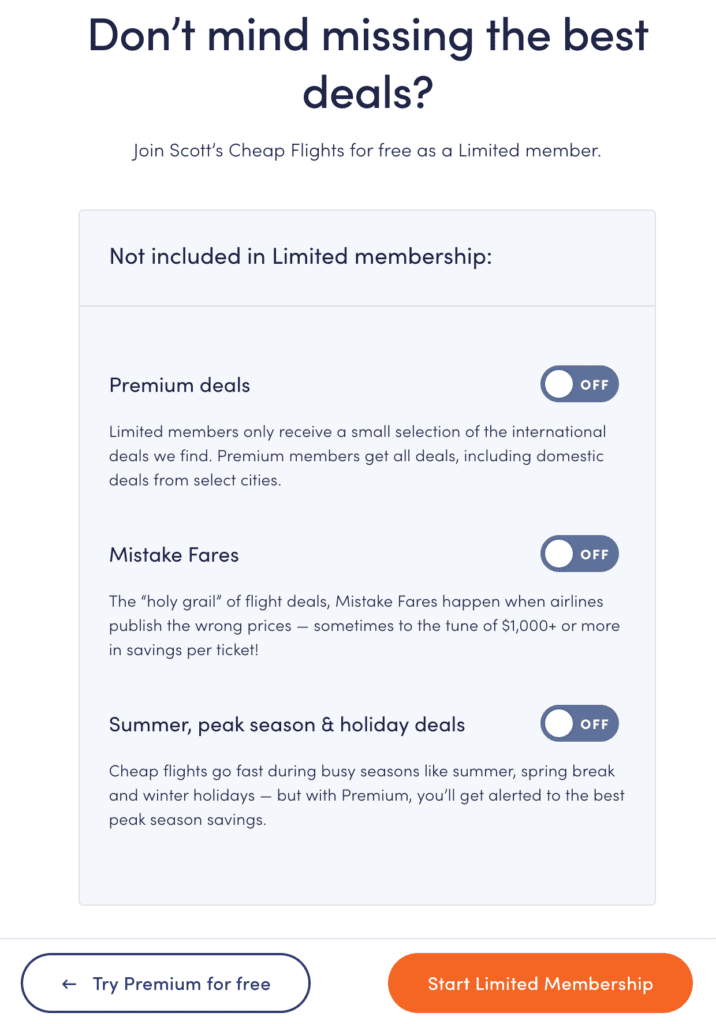Click the left arrow icon beside Try Premium
Viewport: 716px width, 1024px height.
point(69,984)
